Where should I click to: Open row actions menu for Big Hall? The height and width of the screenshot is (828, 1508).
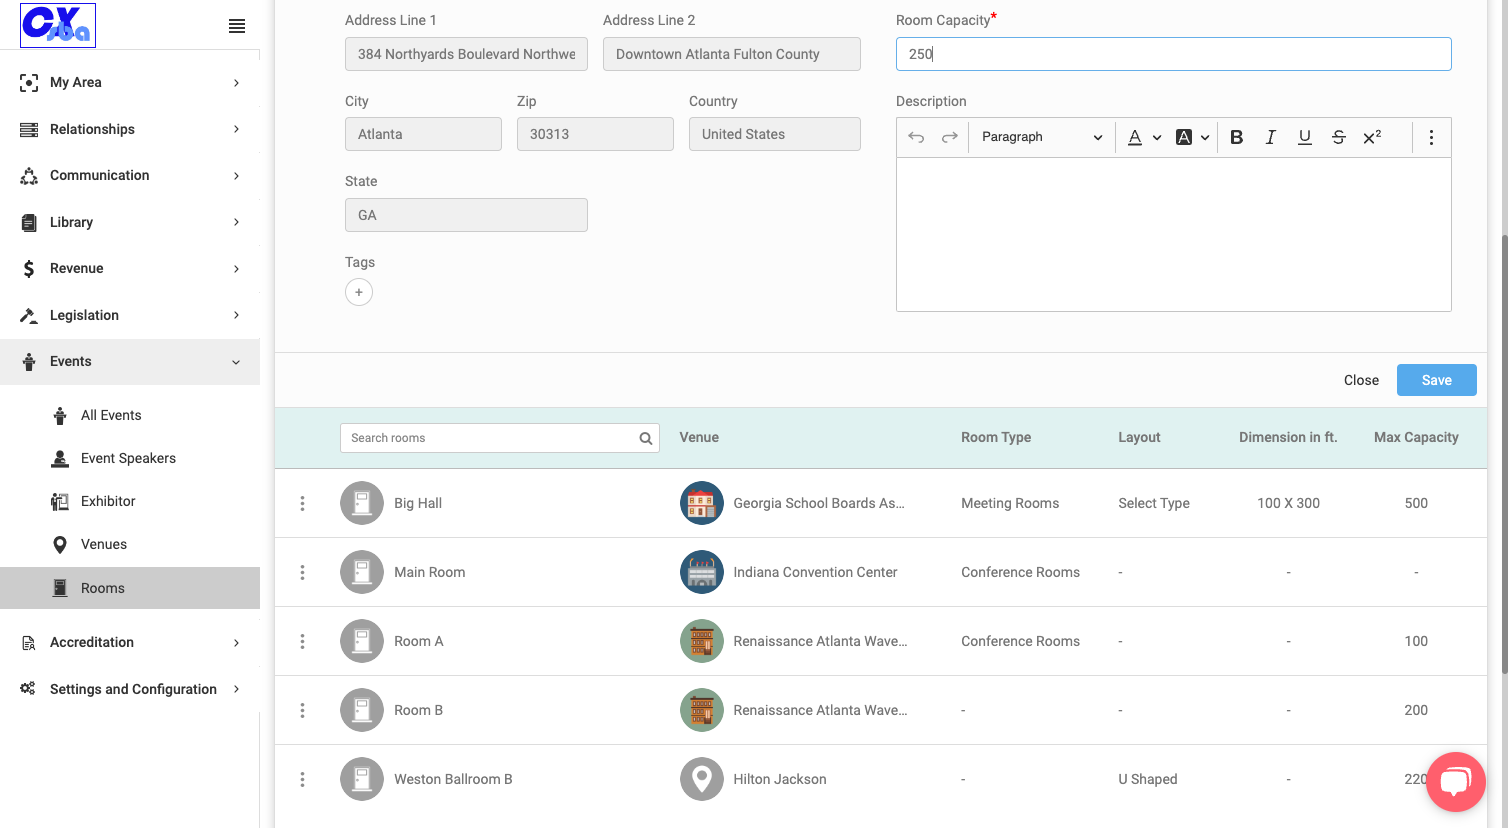coord(302,503)
